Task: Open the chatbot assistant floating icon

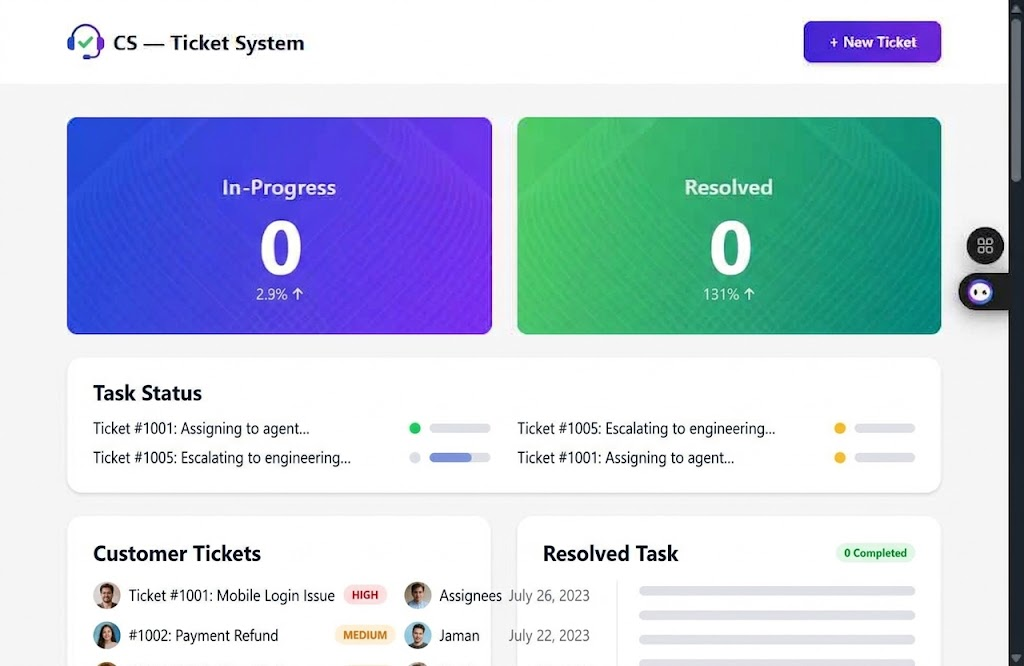Action: point(980,292)
